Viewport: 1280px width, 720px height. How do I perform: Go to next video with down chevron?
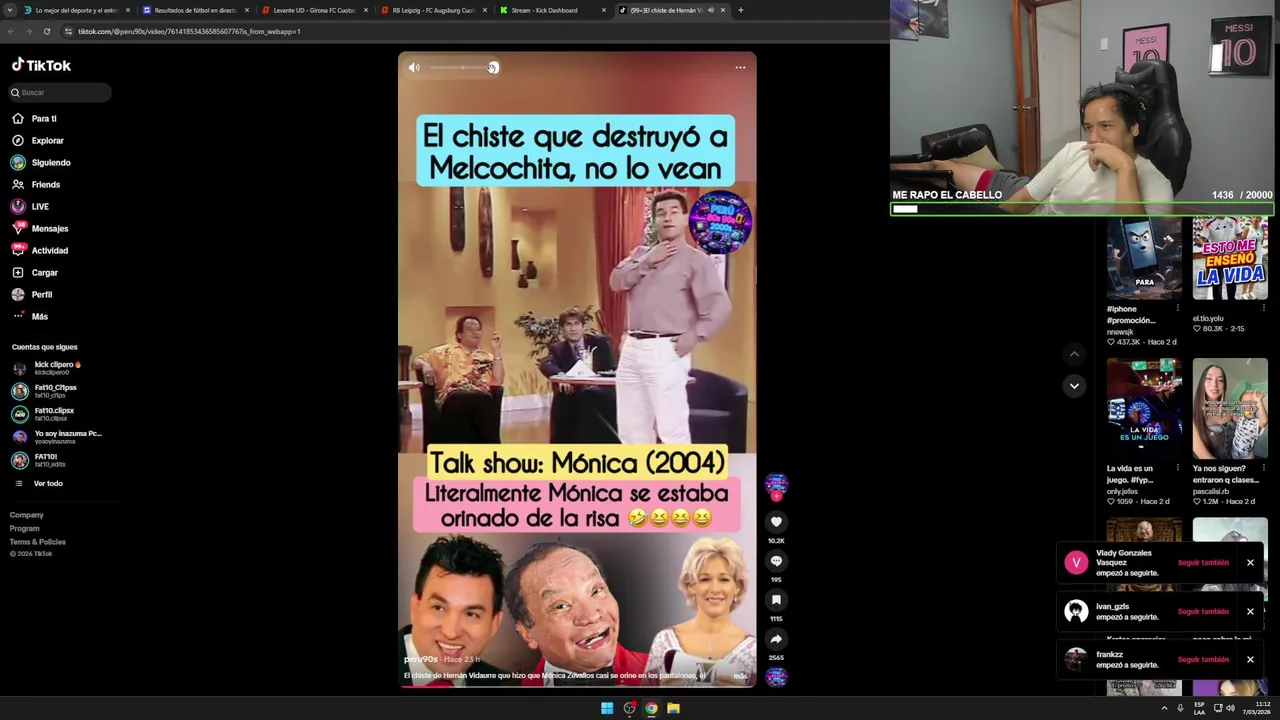tap(1074, 386)
